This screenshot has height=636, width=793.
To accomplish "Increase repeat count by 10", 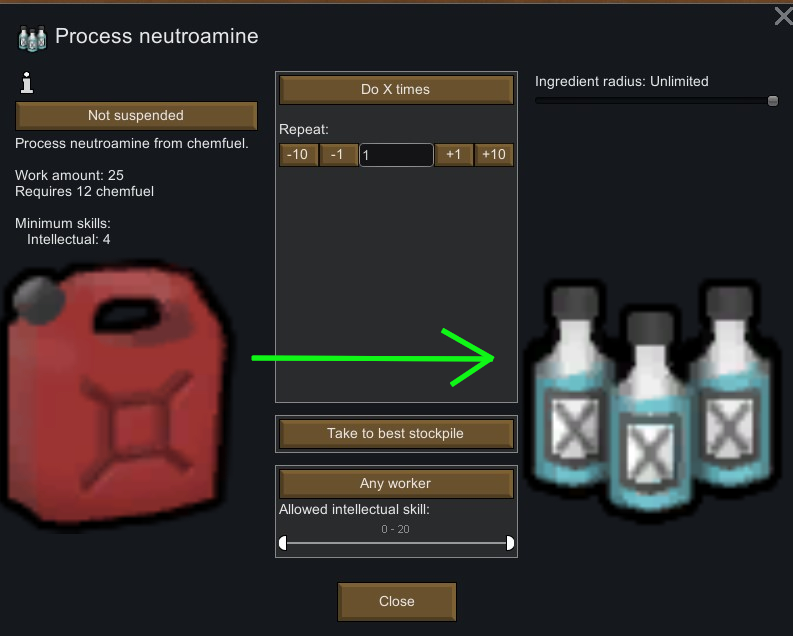I will (494, 154).
